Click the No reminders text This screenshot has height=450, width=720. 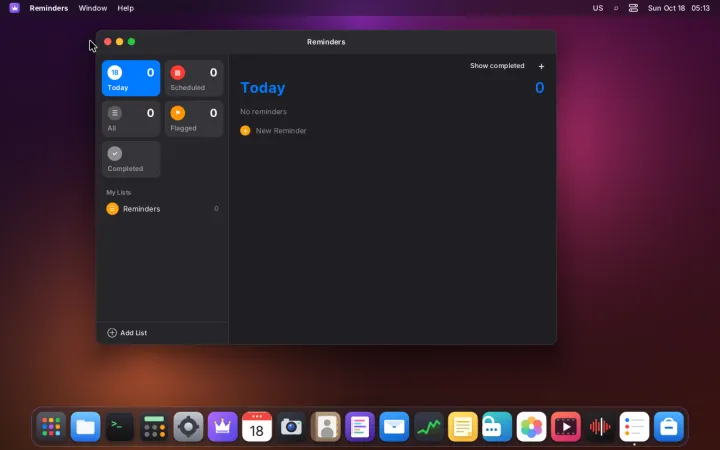263,111
